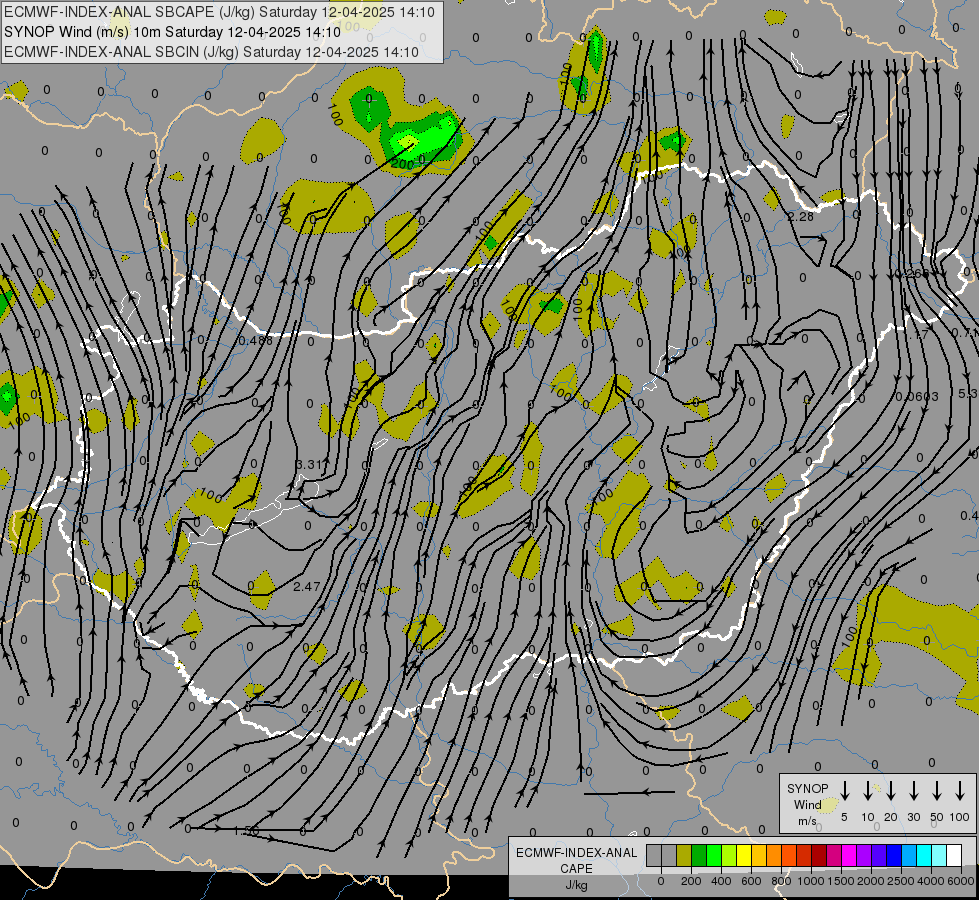
Task: Pick the dark red swatch above 1000
Action: (x=819, y=855)
